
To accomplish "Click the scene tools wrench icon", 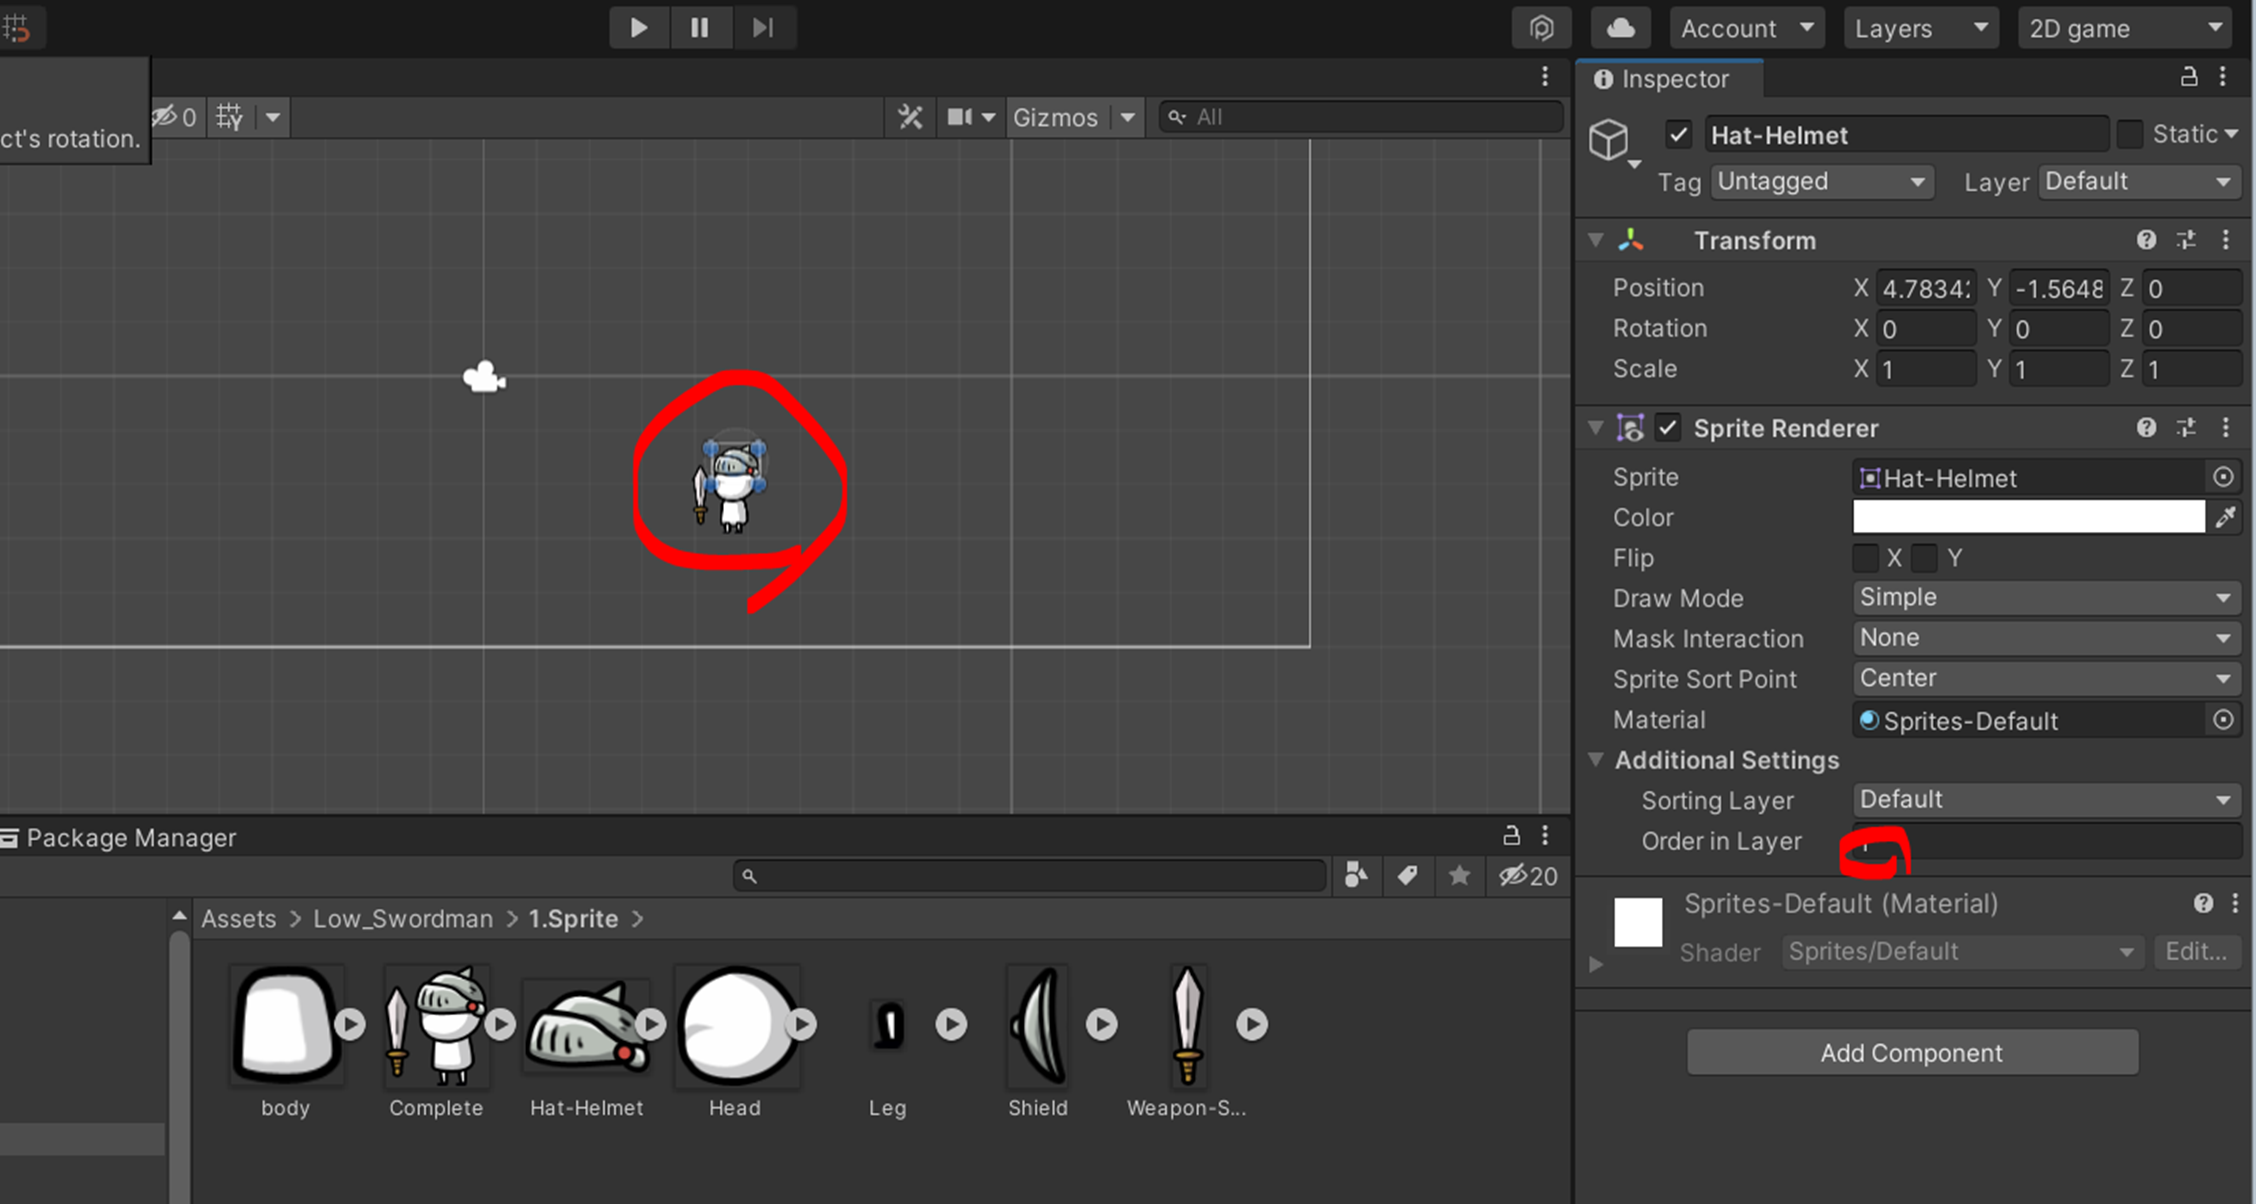I will [x=910, y=117].
